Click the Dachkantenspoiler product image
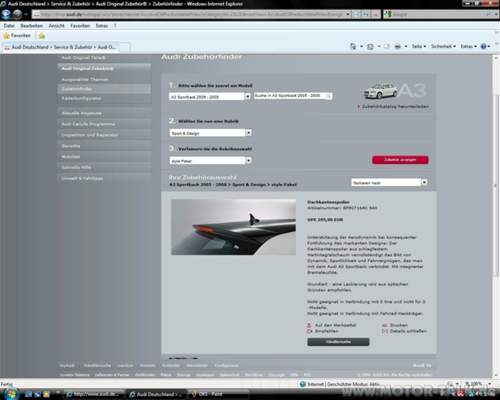The image size is (500, 400). point(233,227)
